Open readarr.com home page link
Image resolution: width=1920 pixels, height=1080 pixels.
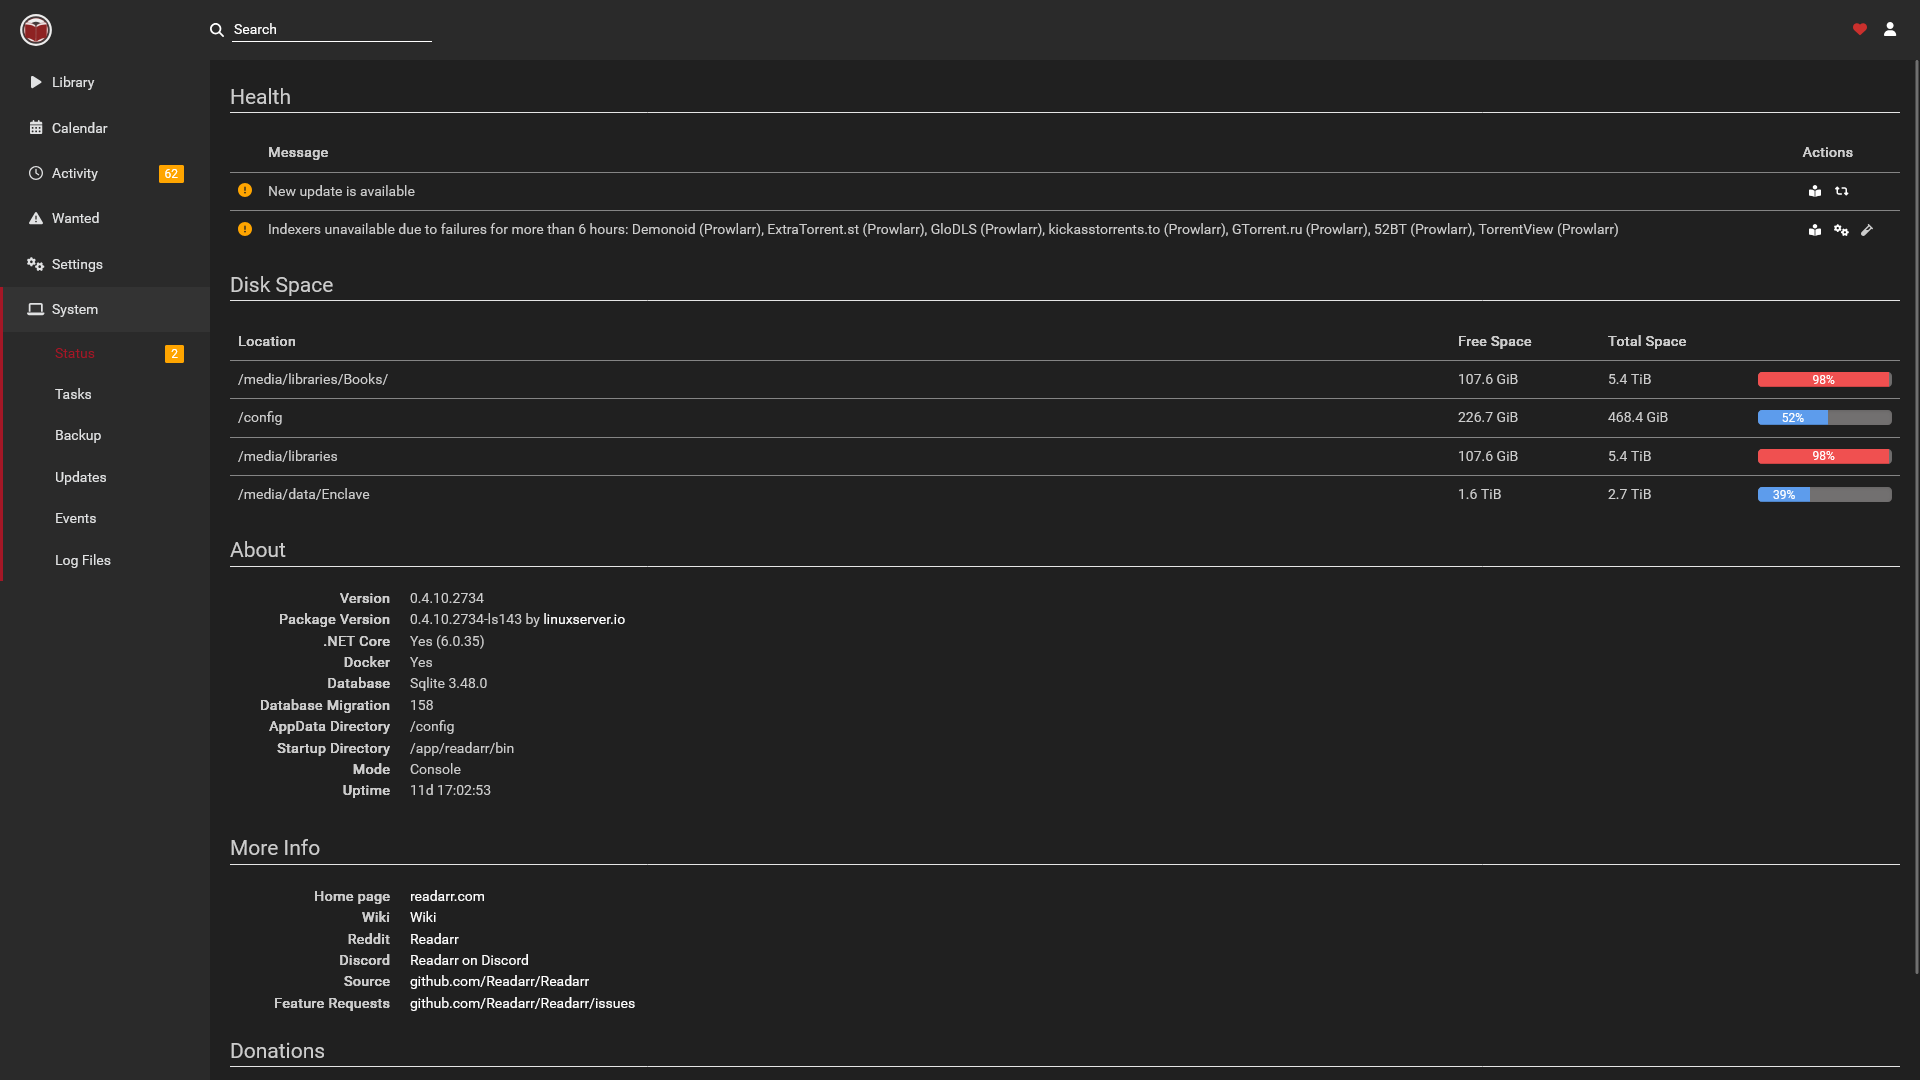[447, 896]
